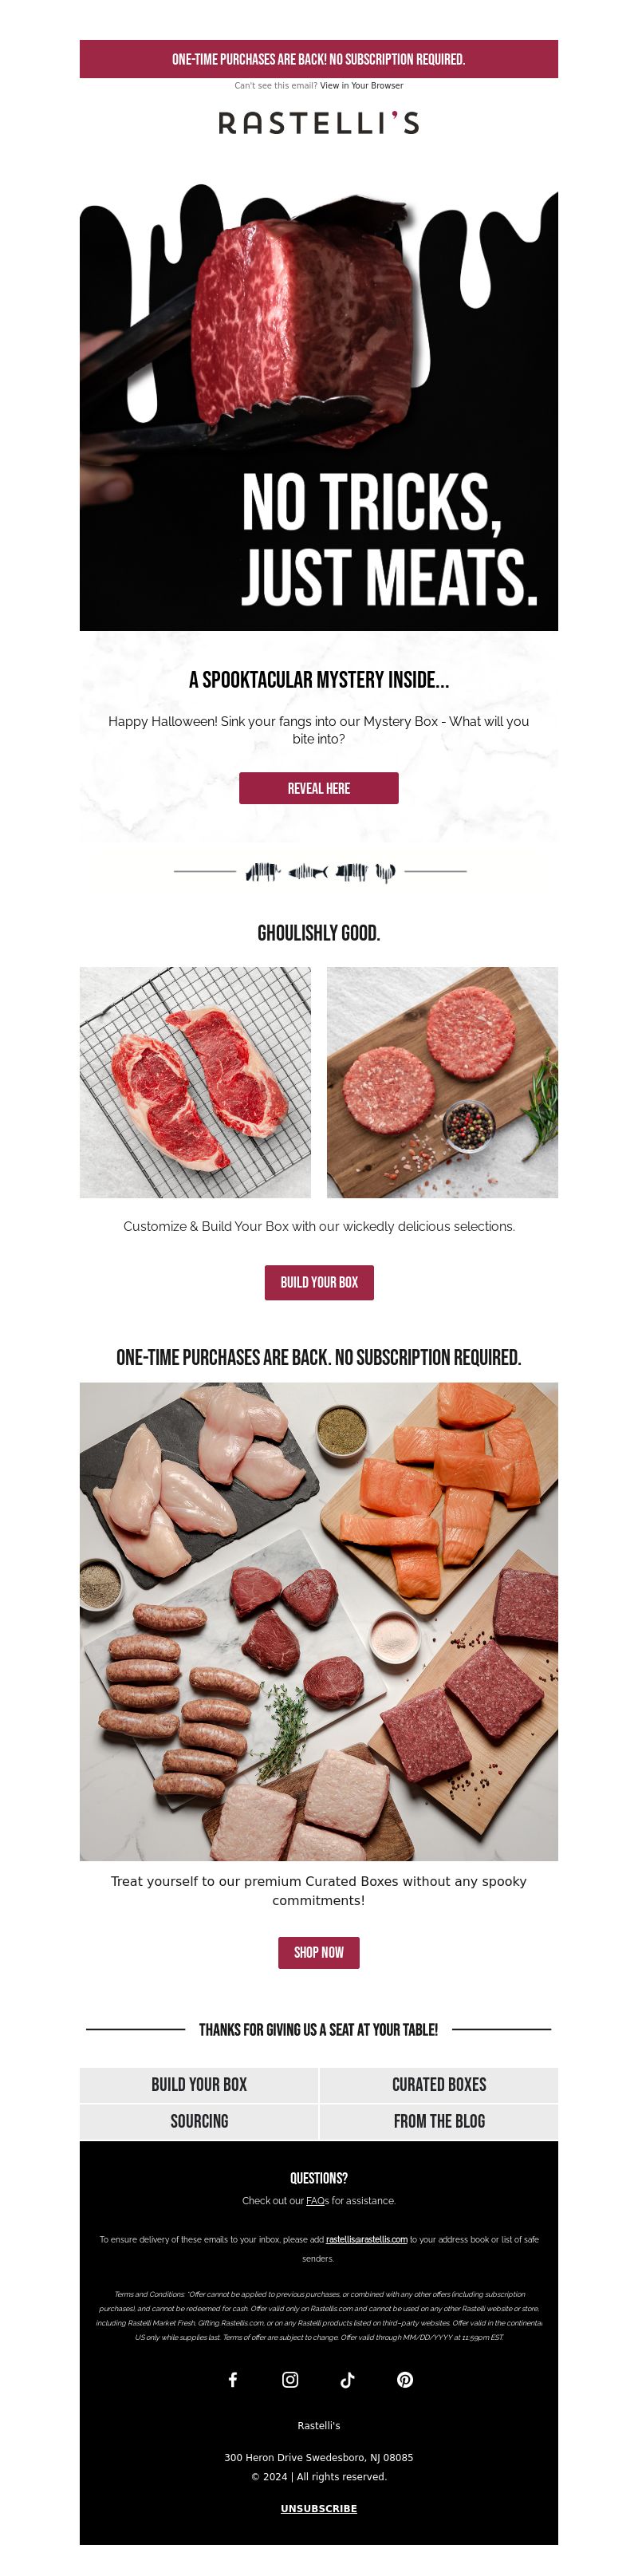Click the Rastelli's logo at top
Viewport: 638px width, 2576px height.
click(x=319, y=123)
